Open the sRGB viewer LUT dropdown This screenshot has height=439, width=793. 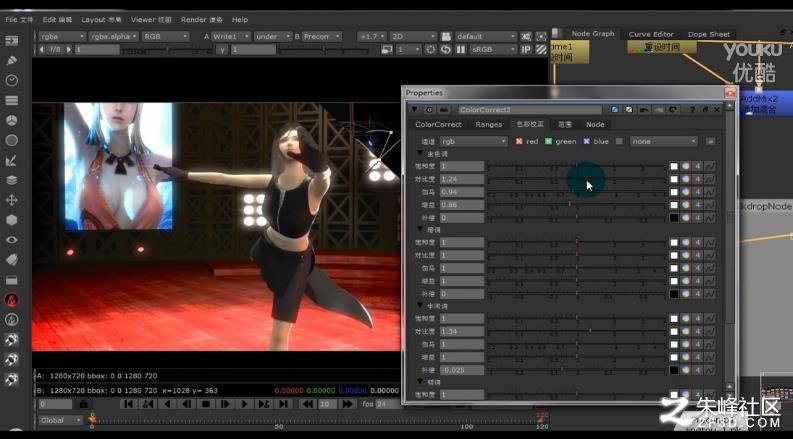tap(494, 50)
